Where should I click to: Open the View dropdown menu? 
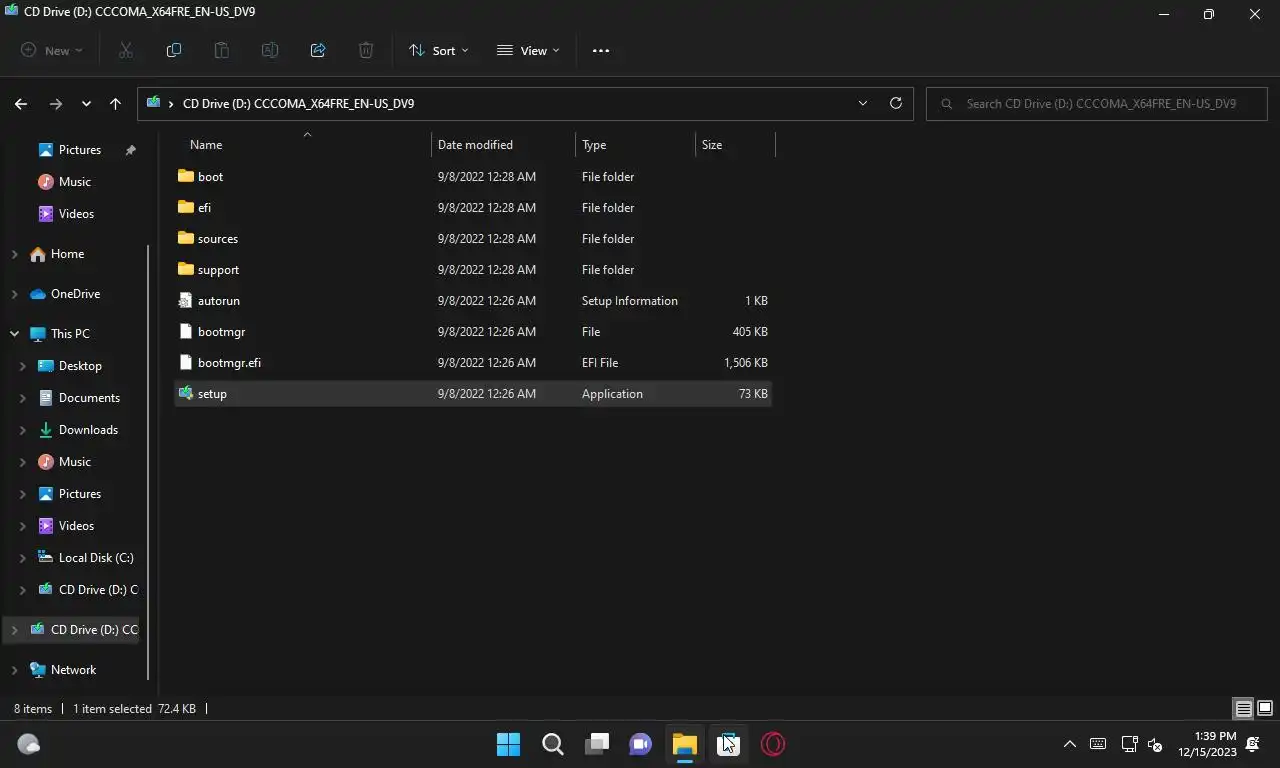pos(528,50)
